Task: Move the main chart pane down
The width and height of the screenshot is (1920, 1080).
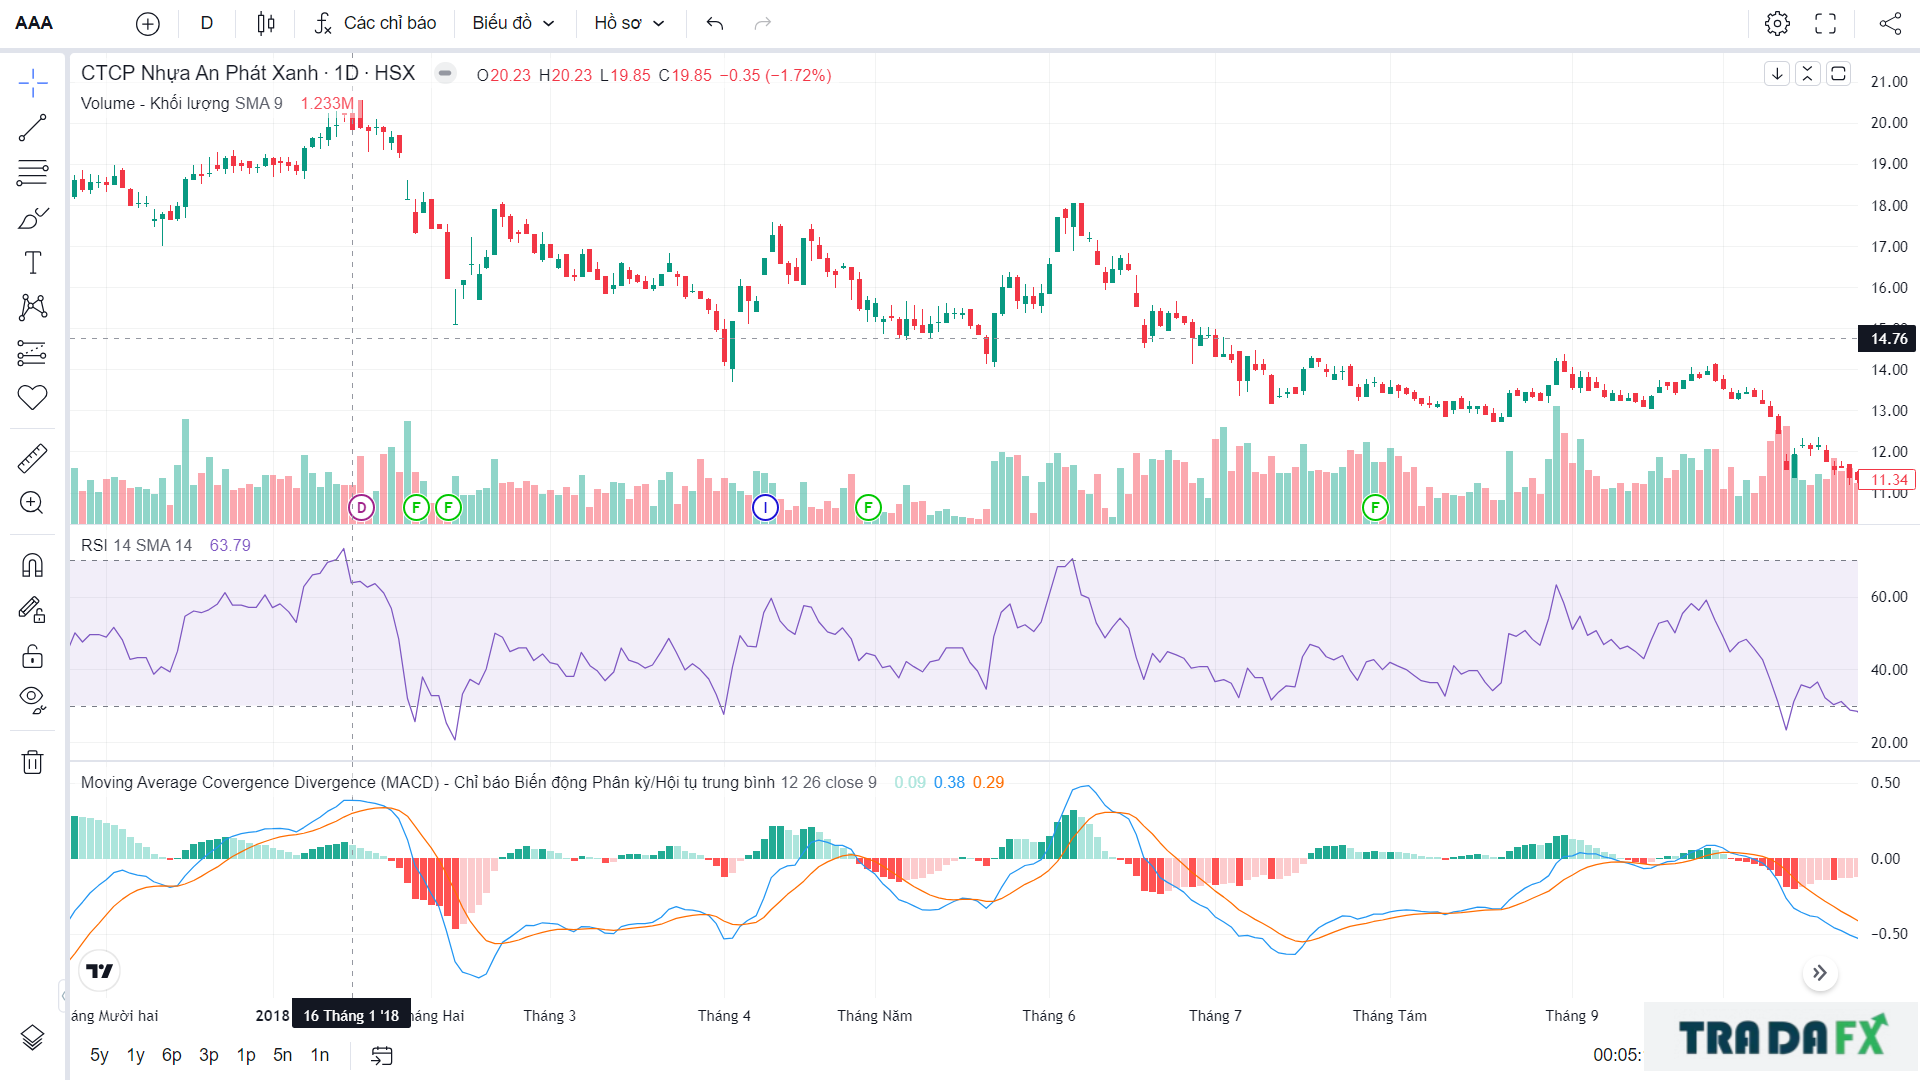Action: 1777,74
